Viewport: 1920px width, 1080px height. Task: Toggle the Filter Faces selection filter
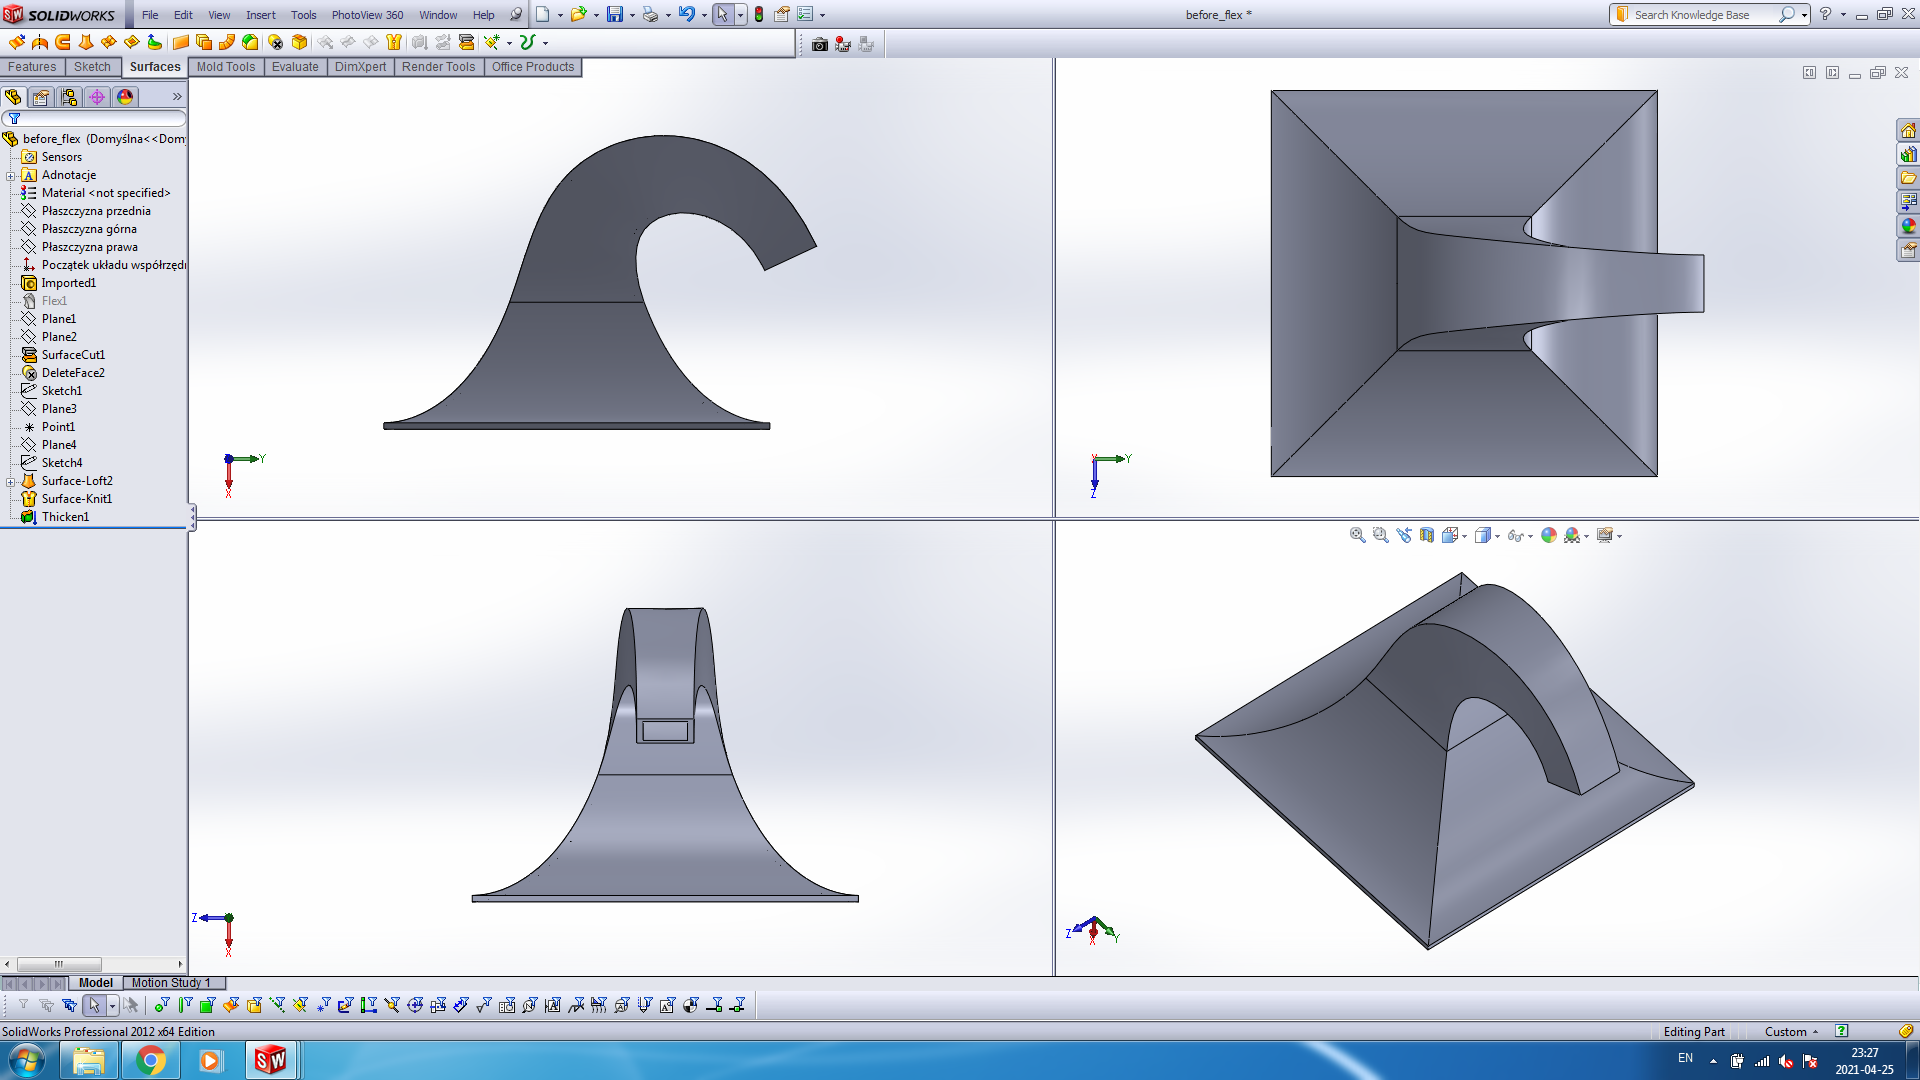(x=208, y=1006)
